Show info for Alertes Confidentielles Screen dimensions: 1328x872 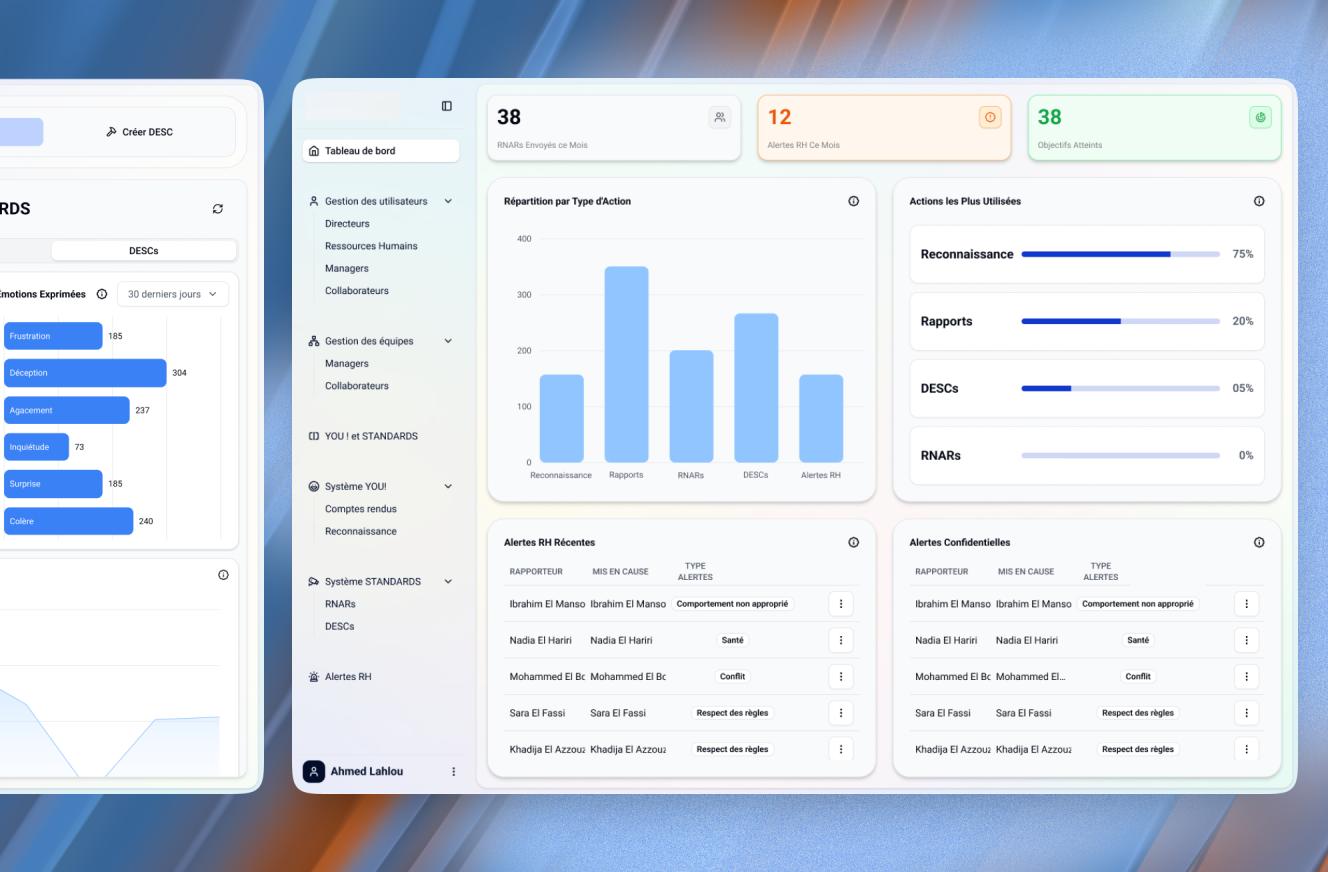point(1258,542)
